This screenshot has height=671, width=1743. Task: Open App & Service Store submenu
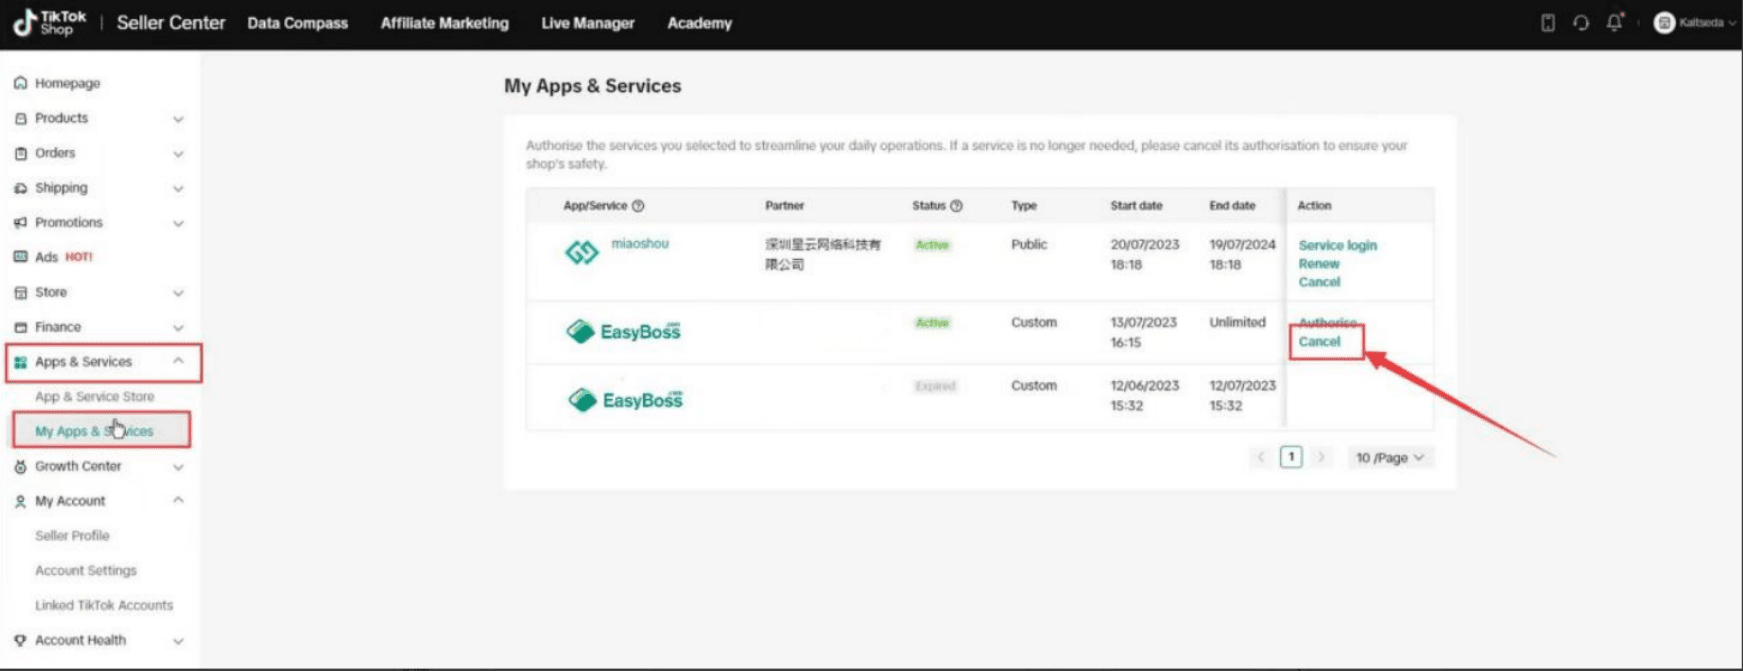(95, 397)
